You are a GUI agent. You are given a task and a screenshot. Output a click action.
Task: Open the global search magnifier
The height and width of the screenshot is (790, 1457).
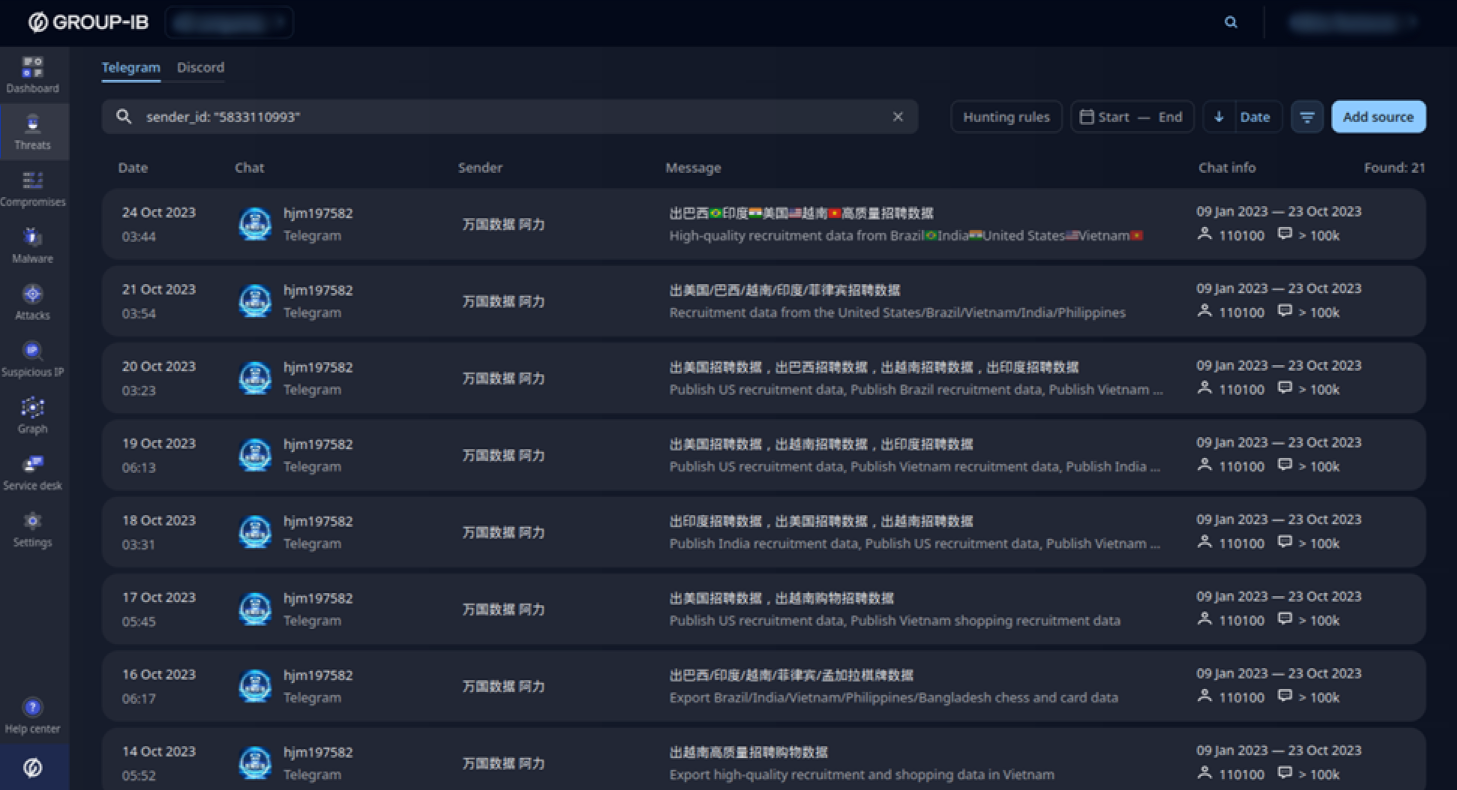[x=1230, y=21]
